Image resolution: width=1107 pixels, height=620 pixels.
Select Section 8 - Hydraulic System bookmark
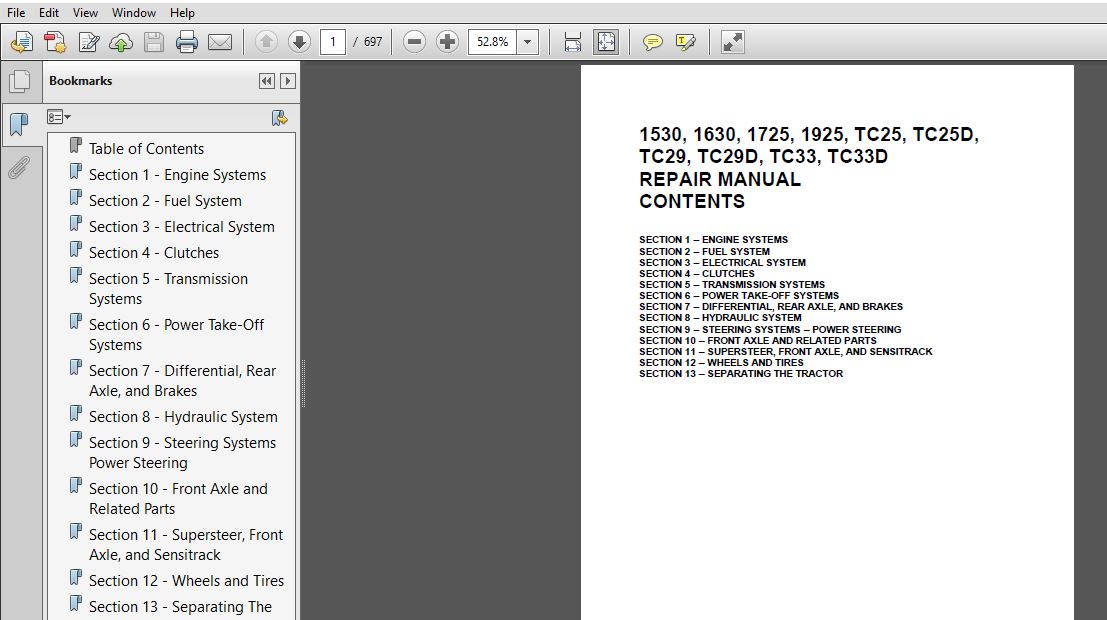click(183, 417)
